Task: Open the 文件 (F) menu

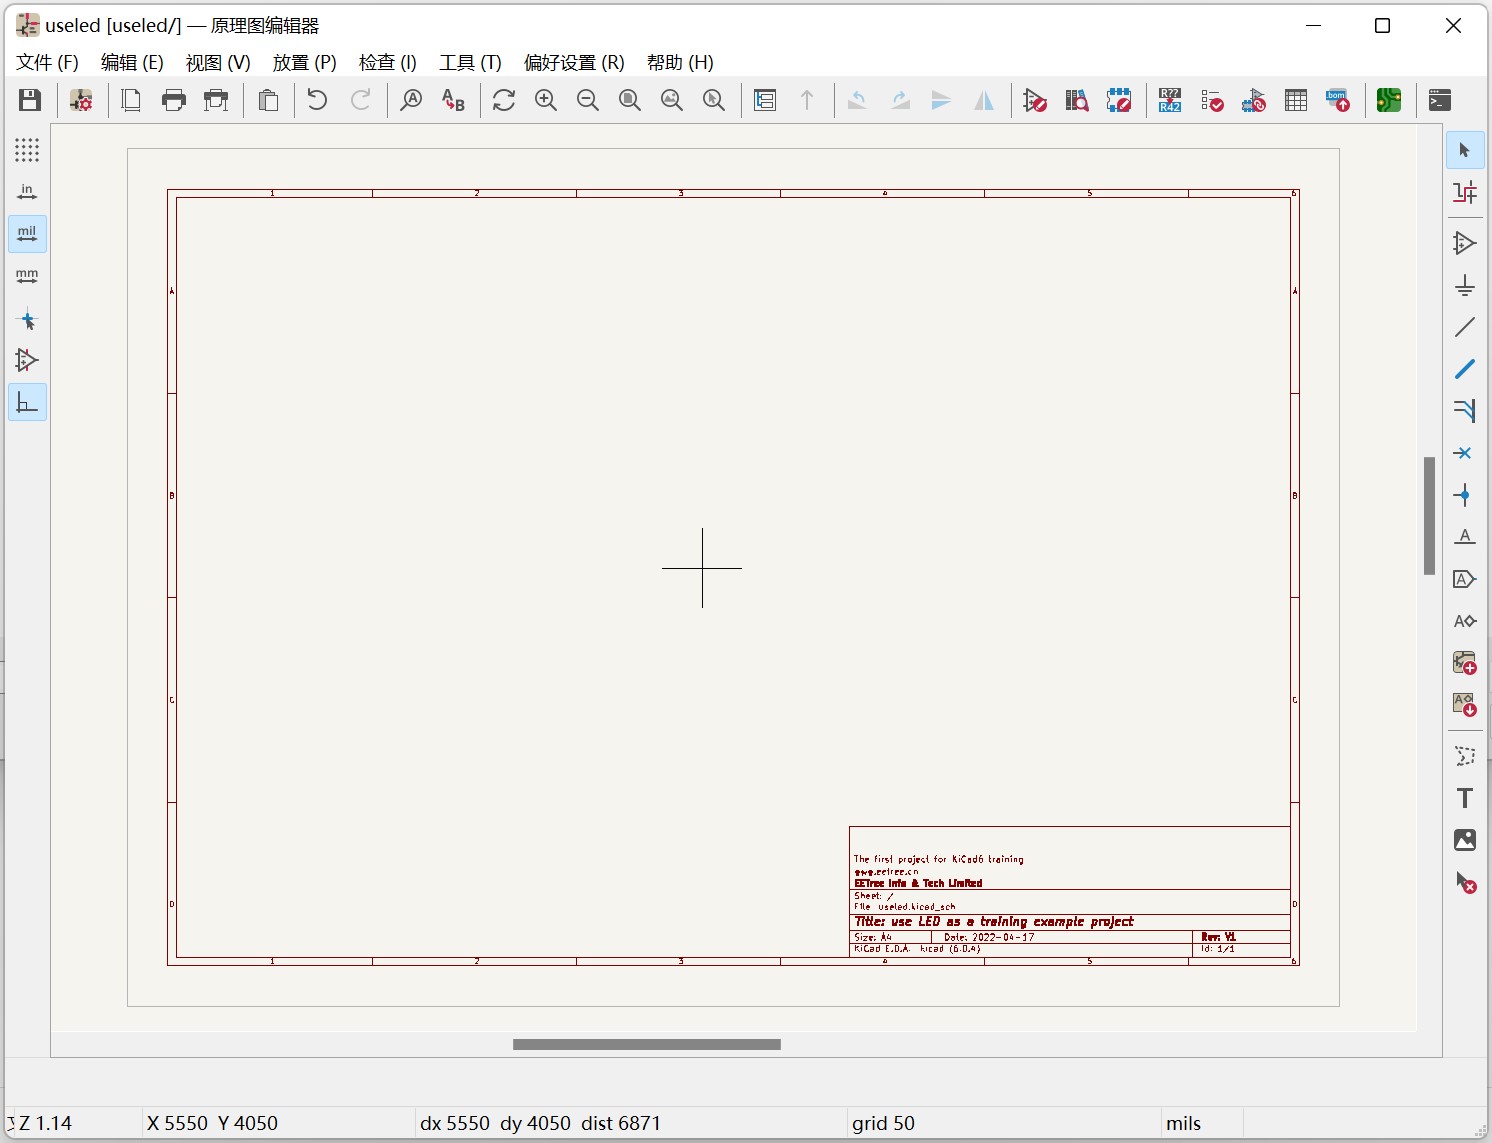Action: (x=47, y=62)
